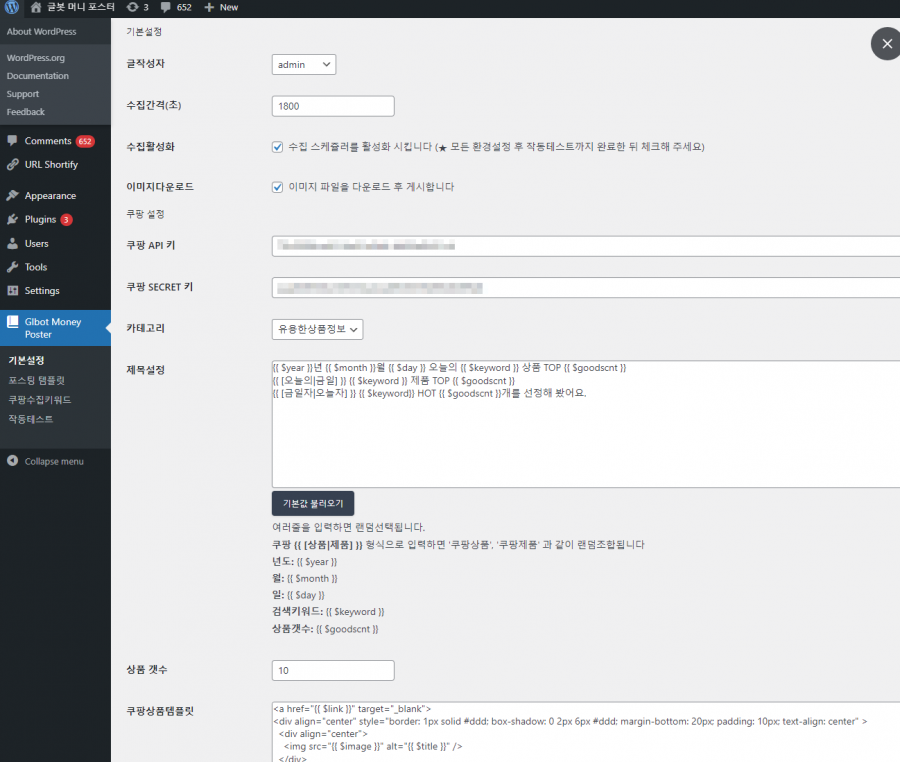Toggle the 수집활성화 scheduler checkbox

pyautogui.click(x=277, y=147)
